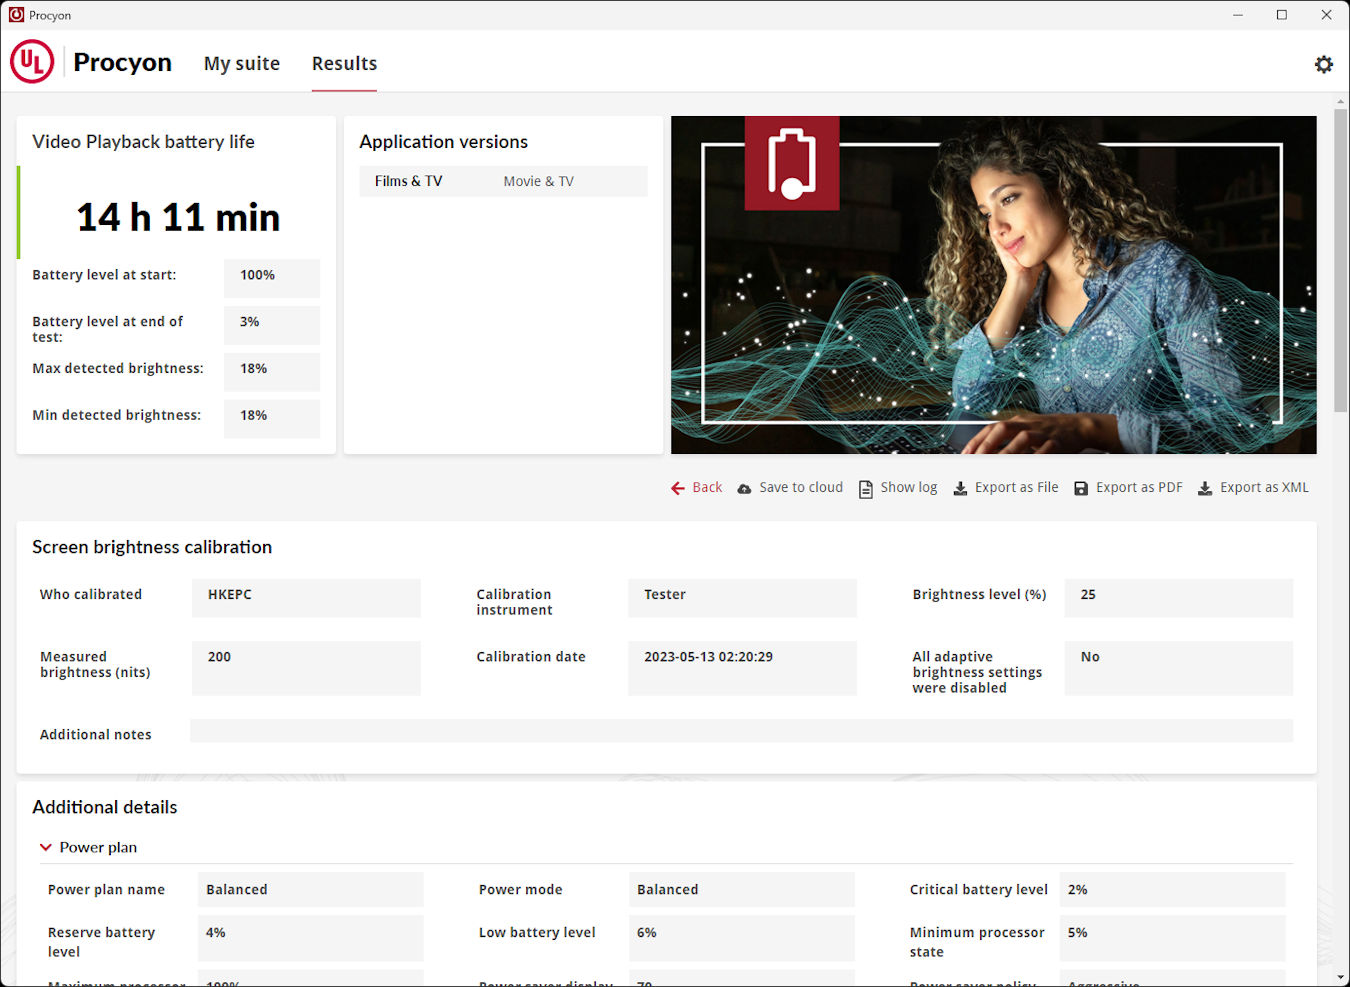Click Calibration date 2023-05-13 02:20:29
The width and height of the screenshot is (1350, 987).
click(x=742, y=668)
